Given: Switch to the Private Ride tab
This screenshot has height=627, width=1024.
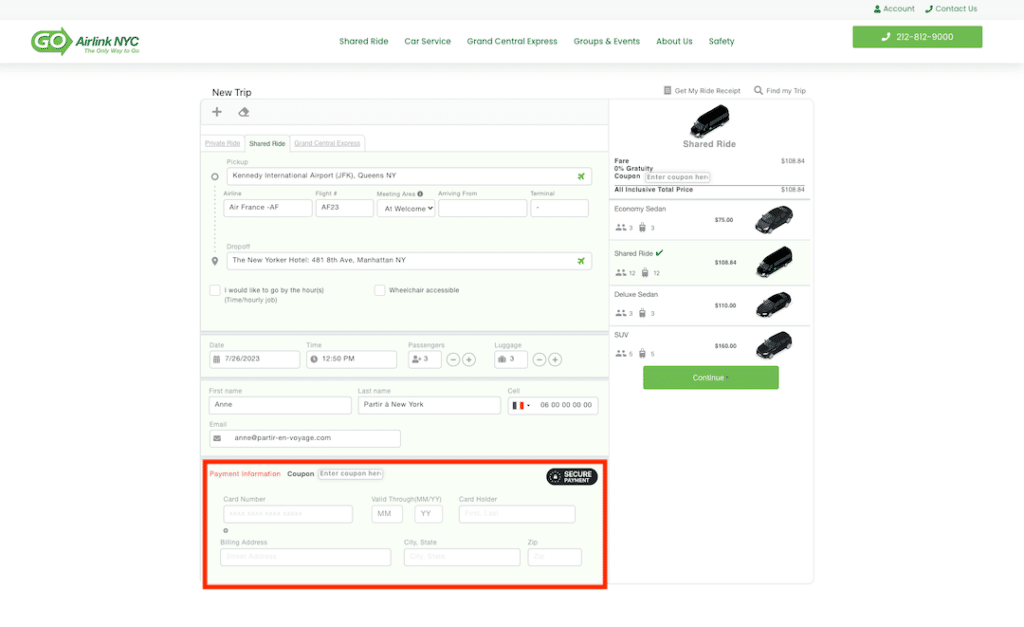Looking at the screenshot, I should (x=222, y=144).
